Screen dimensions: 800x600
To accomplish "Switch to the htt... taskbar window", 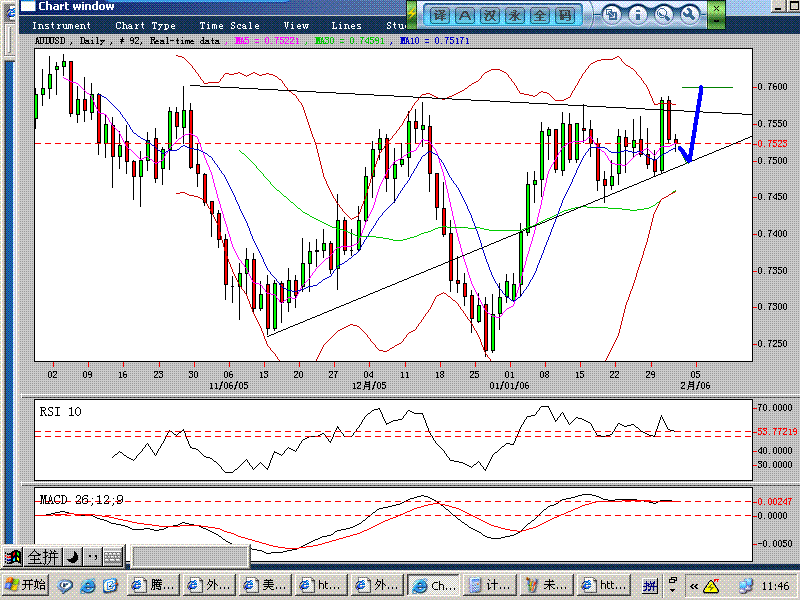I will (x=604, y=585).
